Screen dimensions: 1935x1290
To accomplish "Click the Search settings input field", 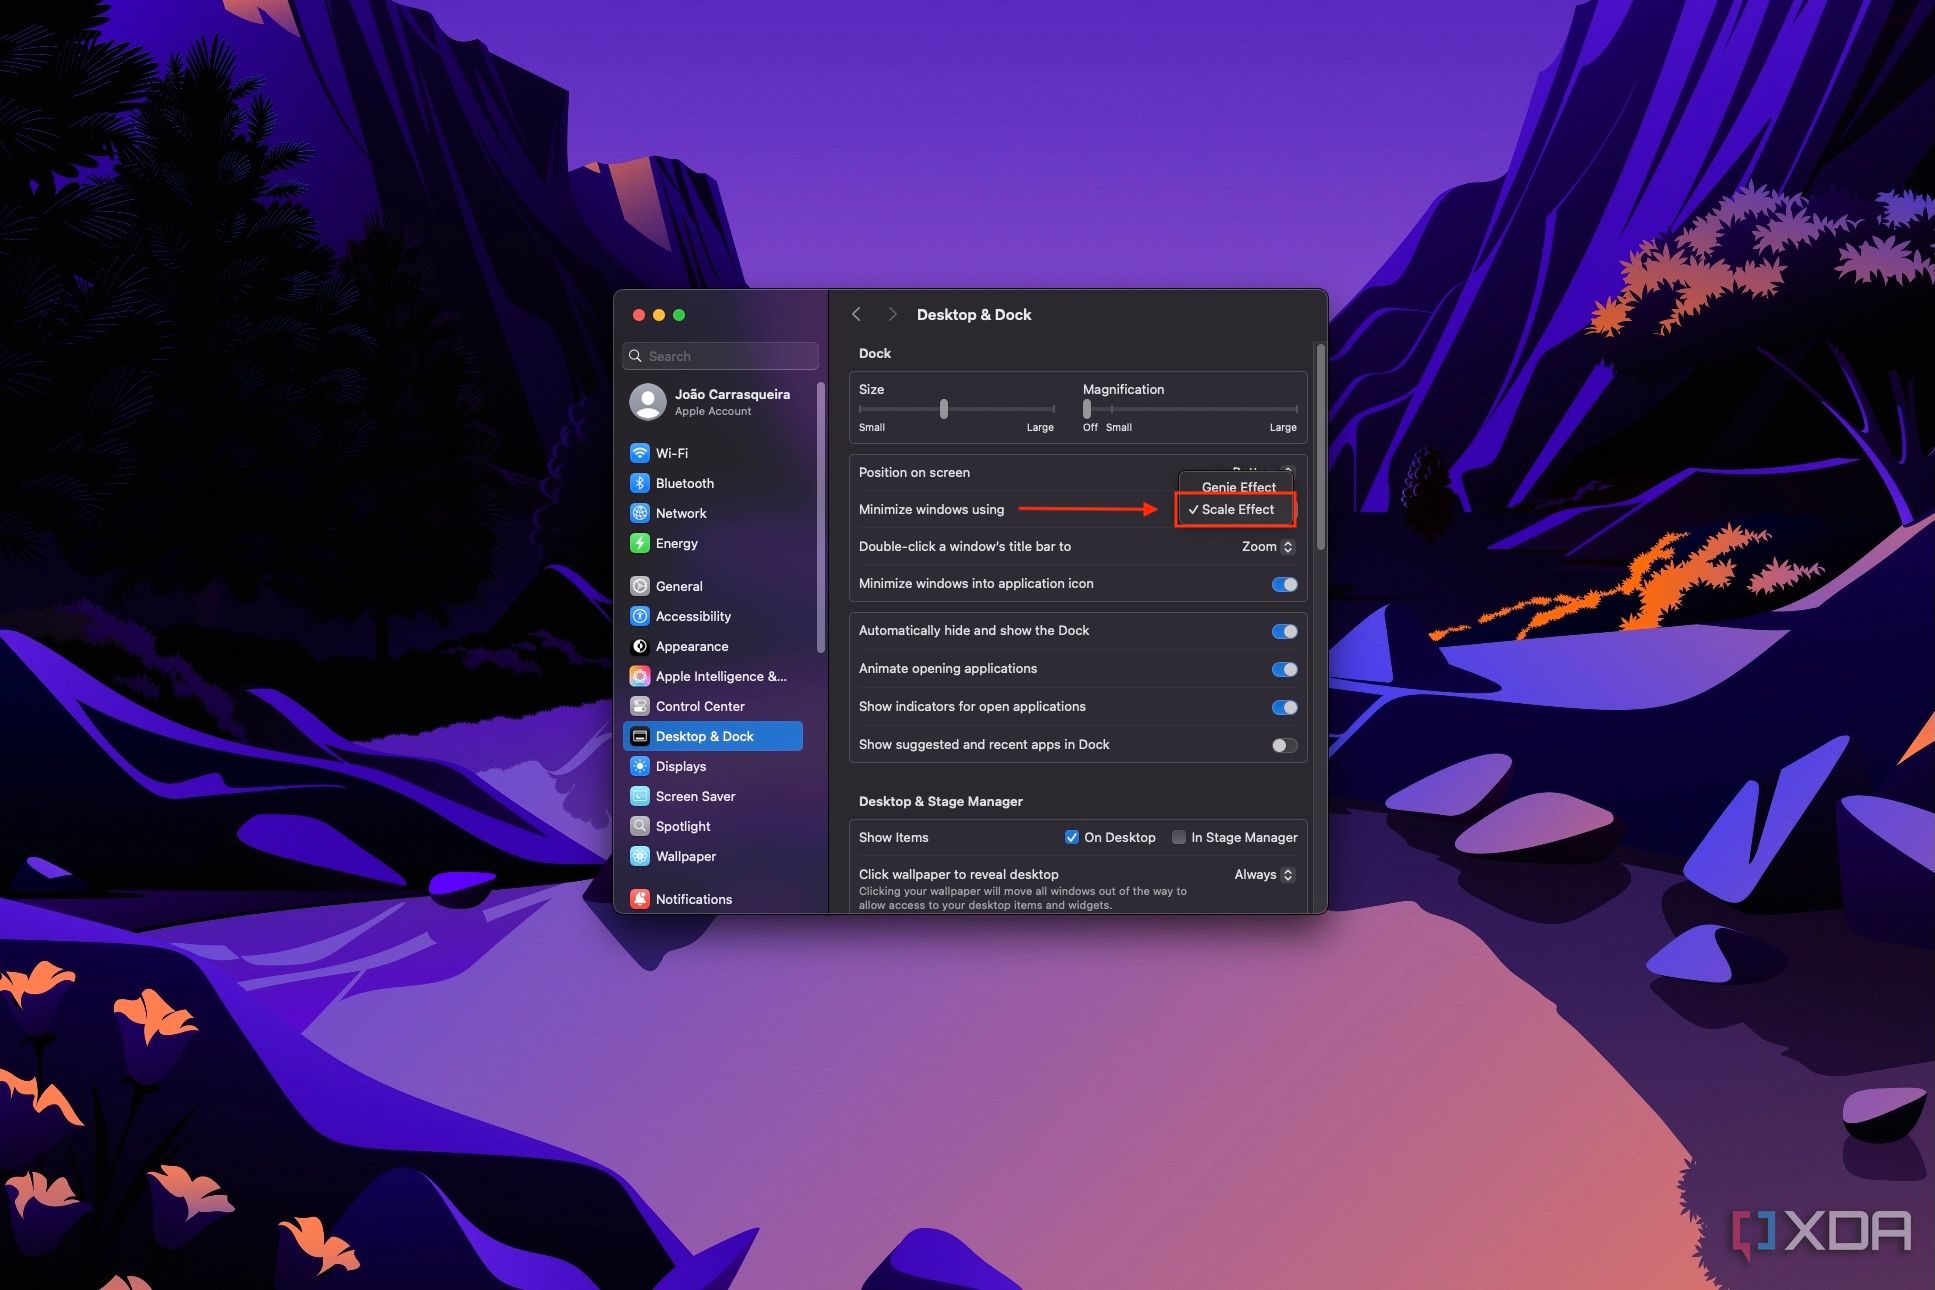I will tap(726, 356).
